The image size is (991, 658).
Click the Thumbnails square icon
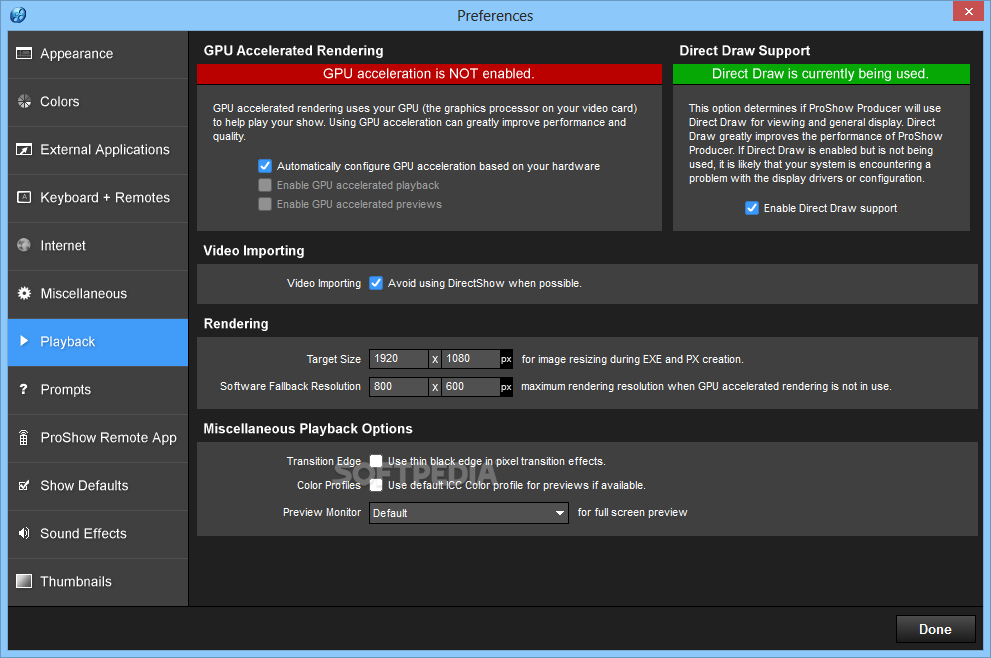24,582
